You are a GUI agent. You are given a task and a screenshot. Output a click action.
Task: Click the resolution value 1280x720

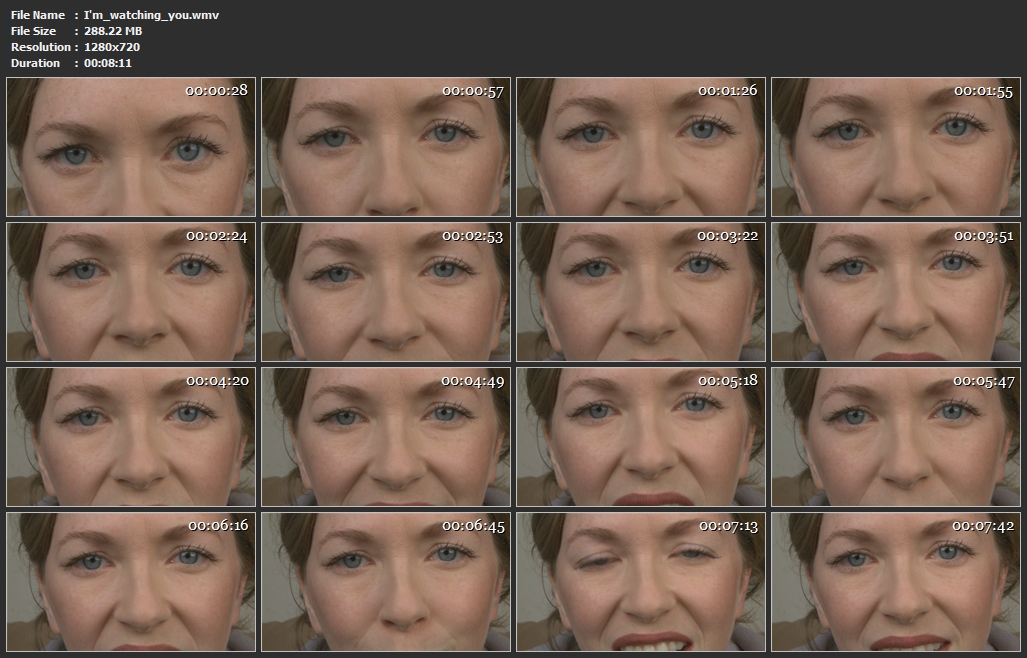click(111, 47)
